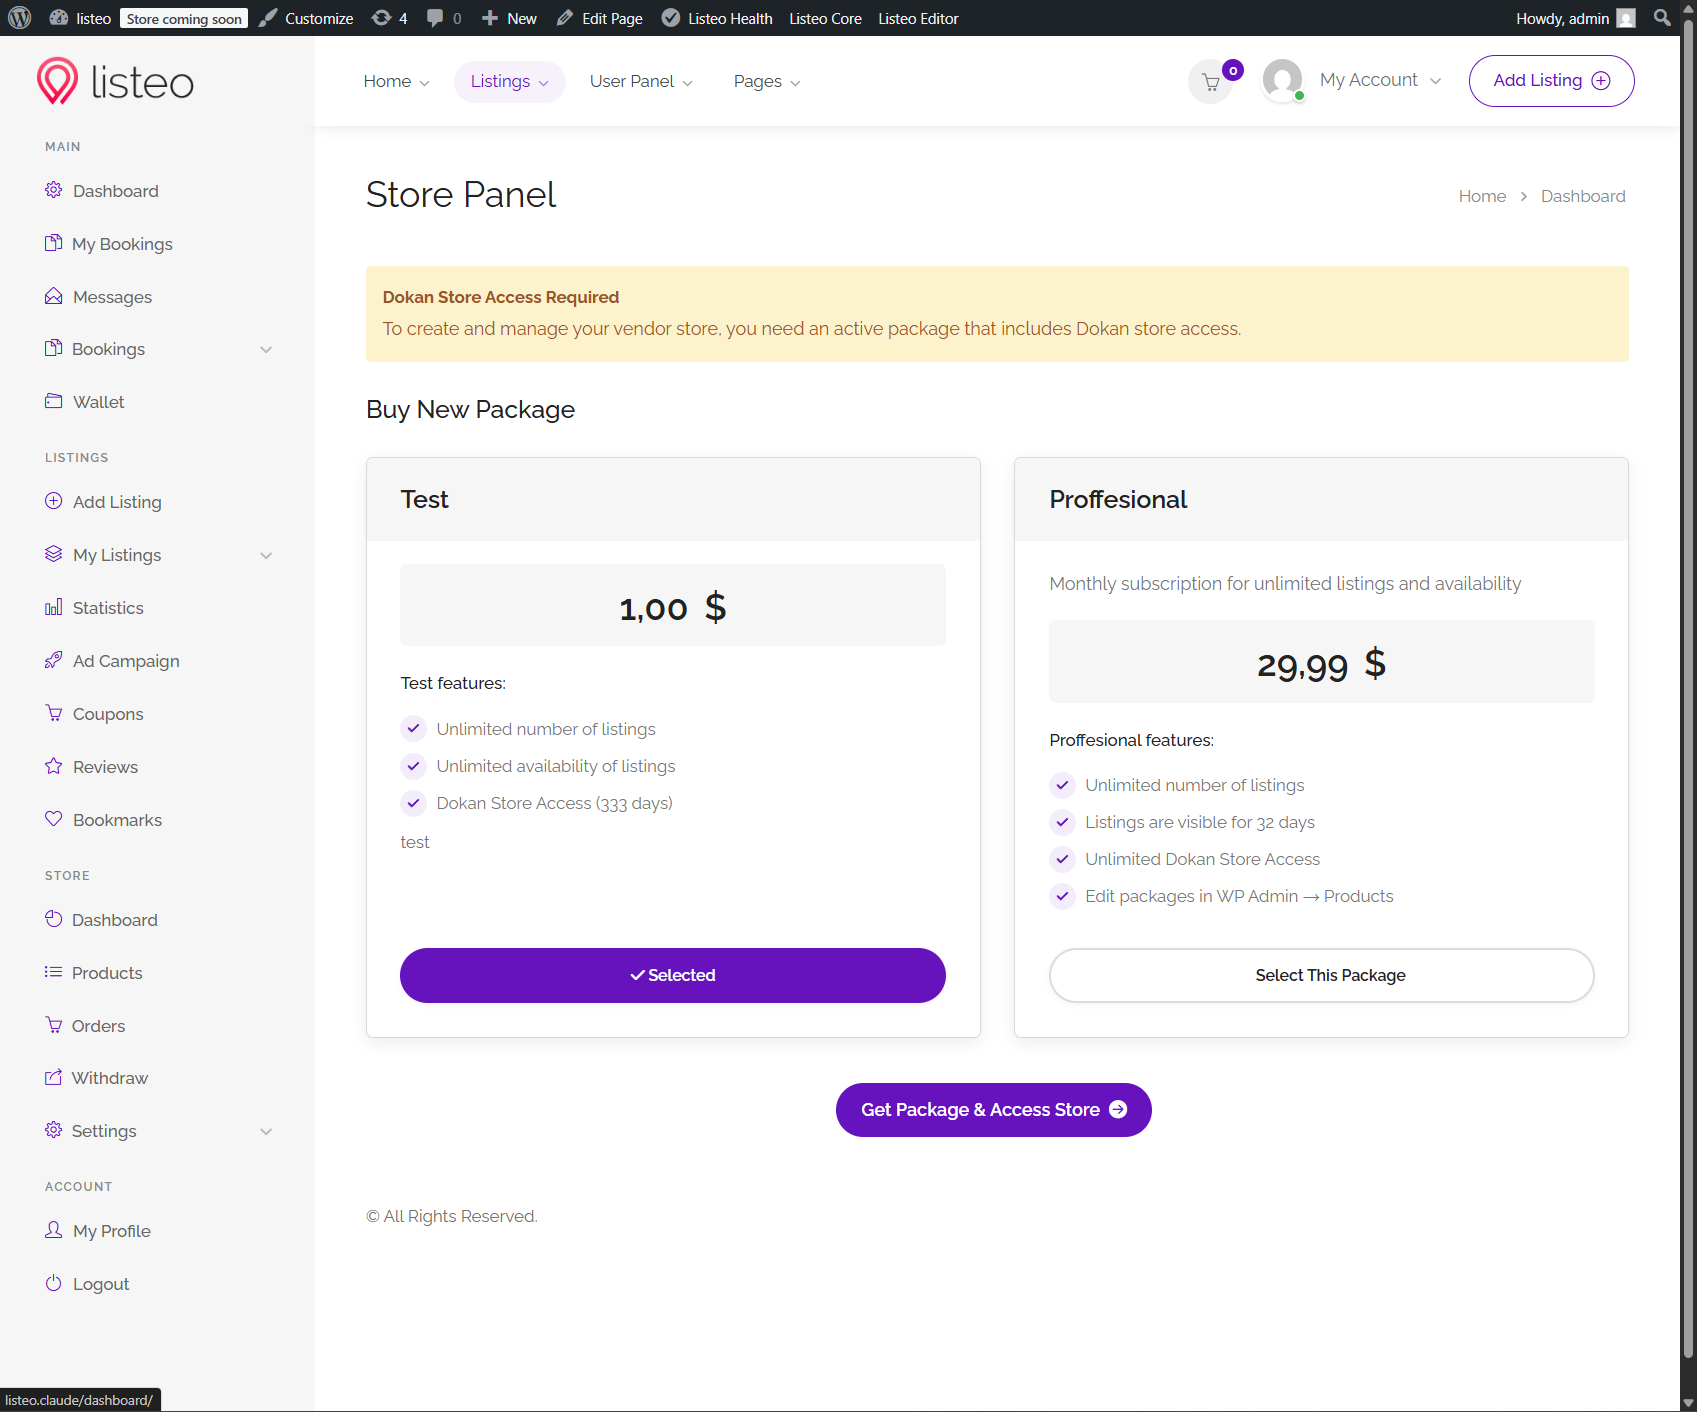Open the shopping cart icon
The height and width of the screenshot is (1412, 1697).
[1211, 82]
